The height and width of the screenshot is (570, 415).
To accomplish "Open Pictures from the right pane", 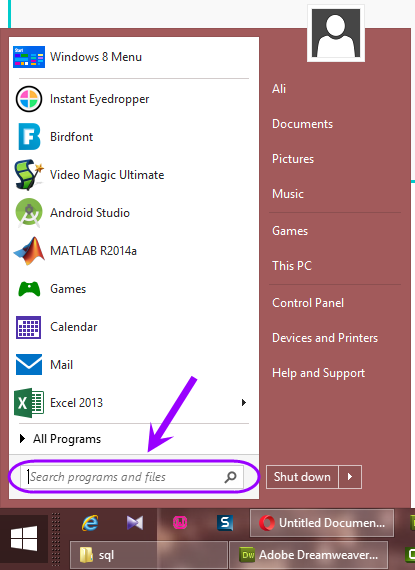I will (293, 159).
